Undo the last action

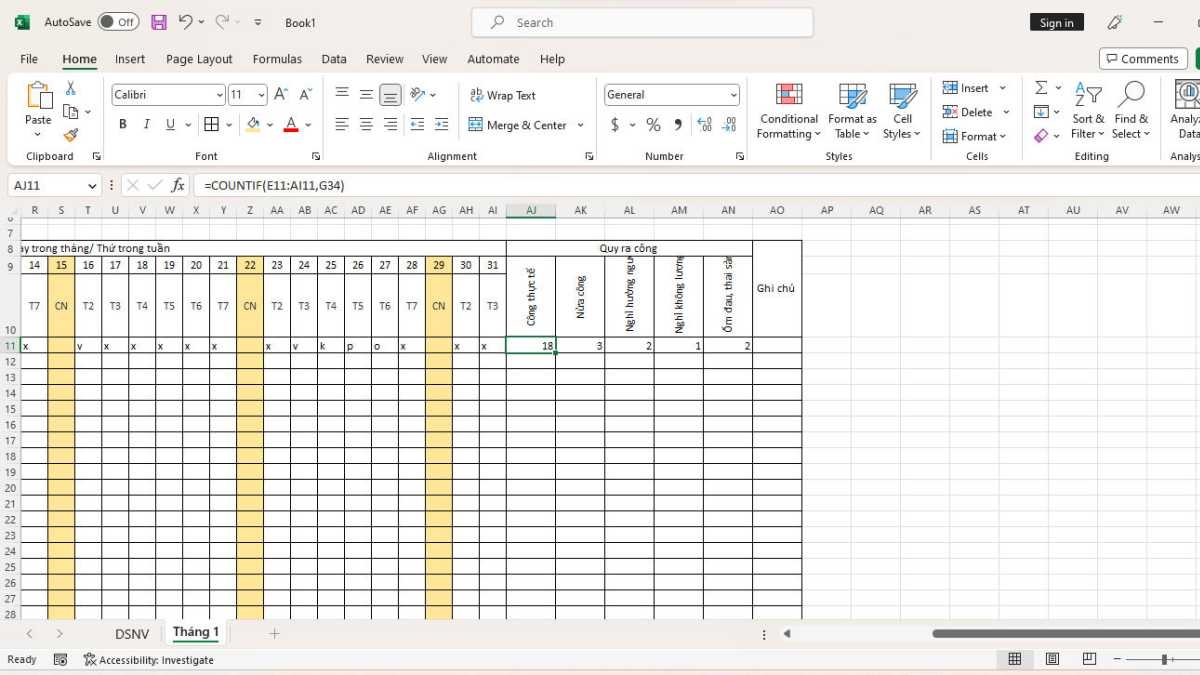click(185, 22)
